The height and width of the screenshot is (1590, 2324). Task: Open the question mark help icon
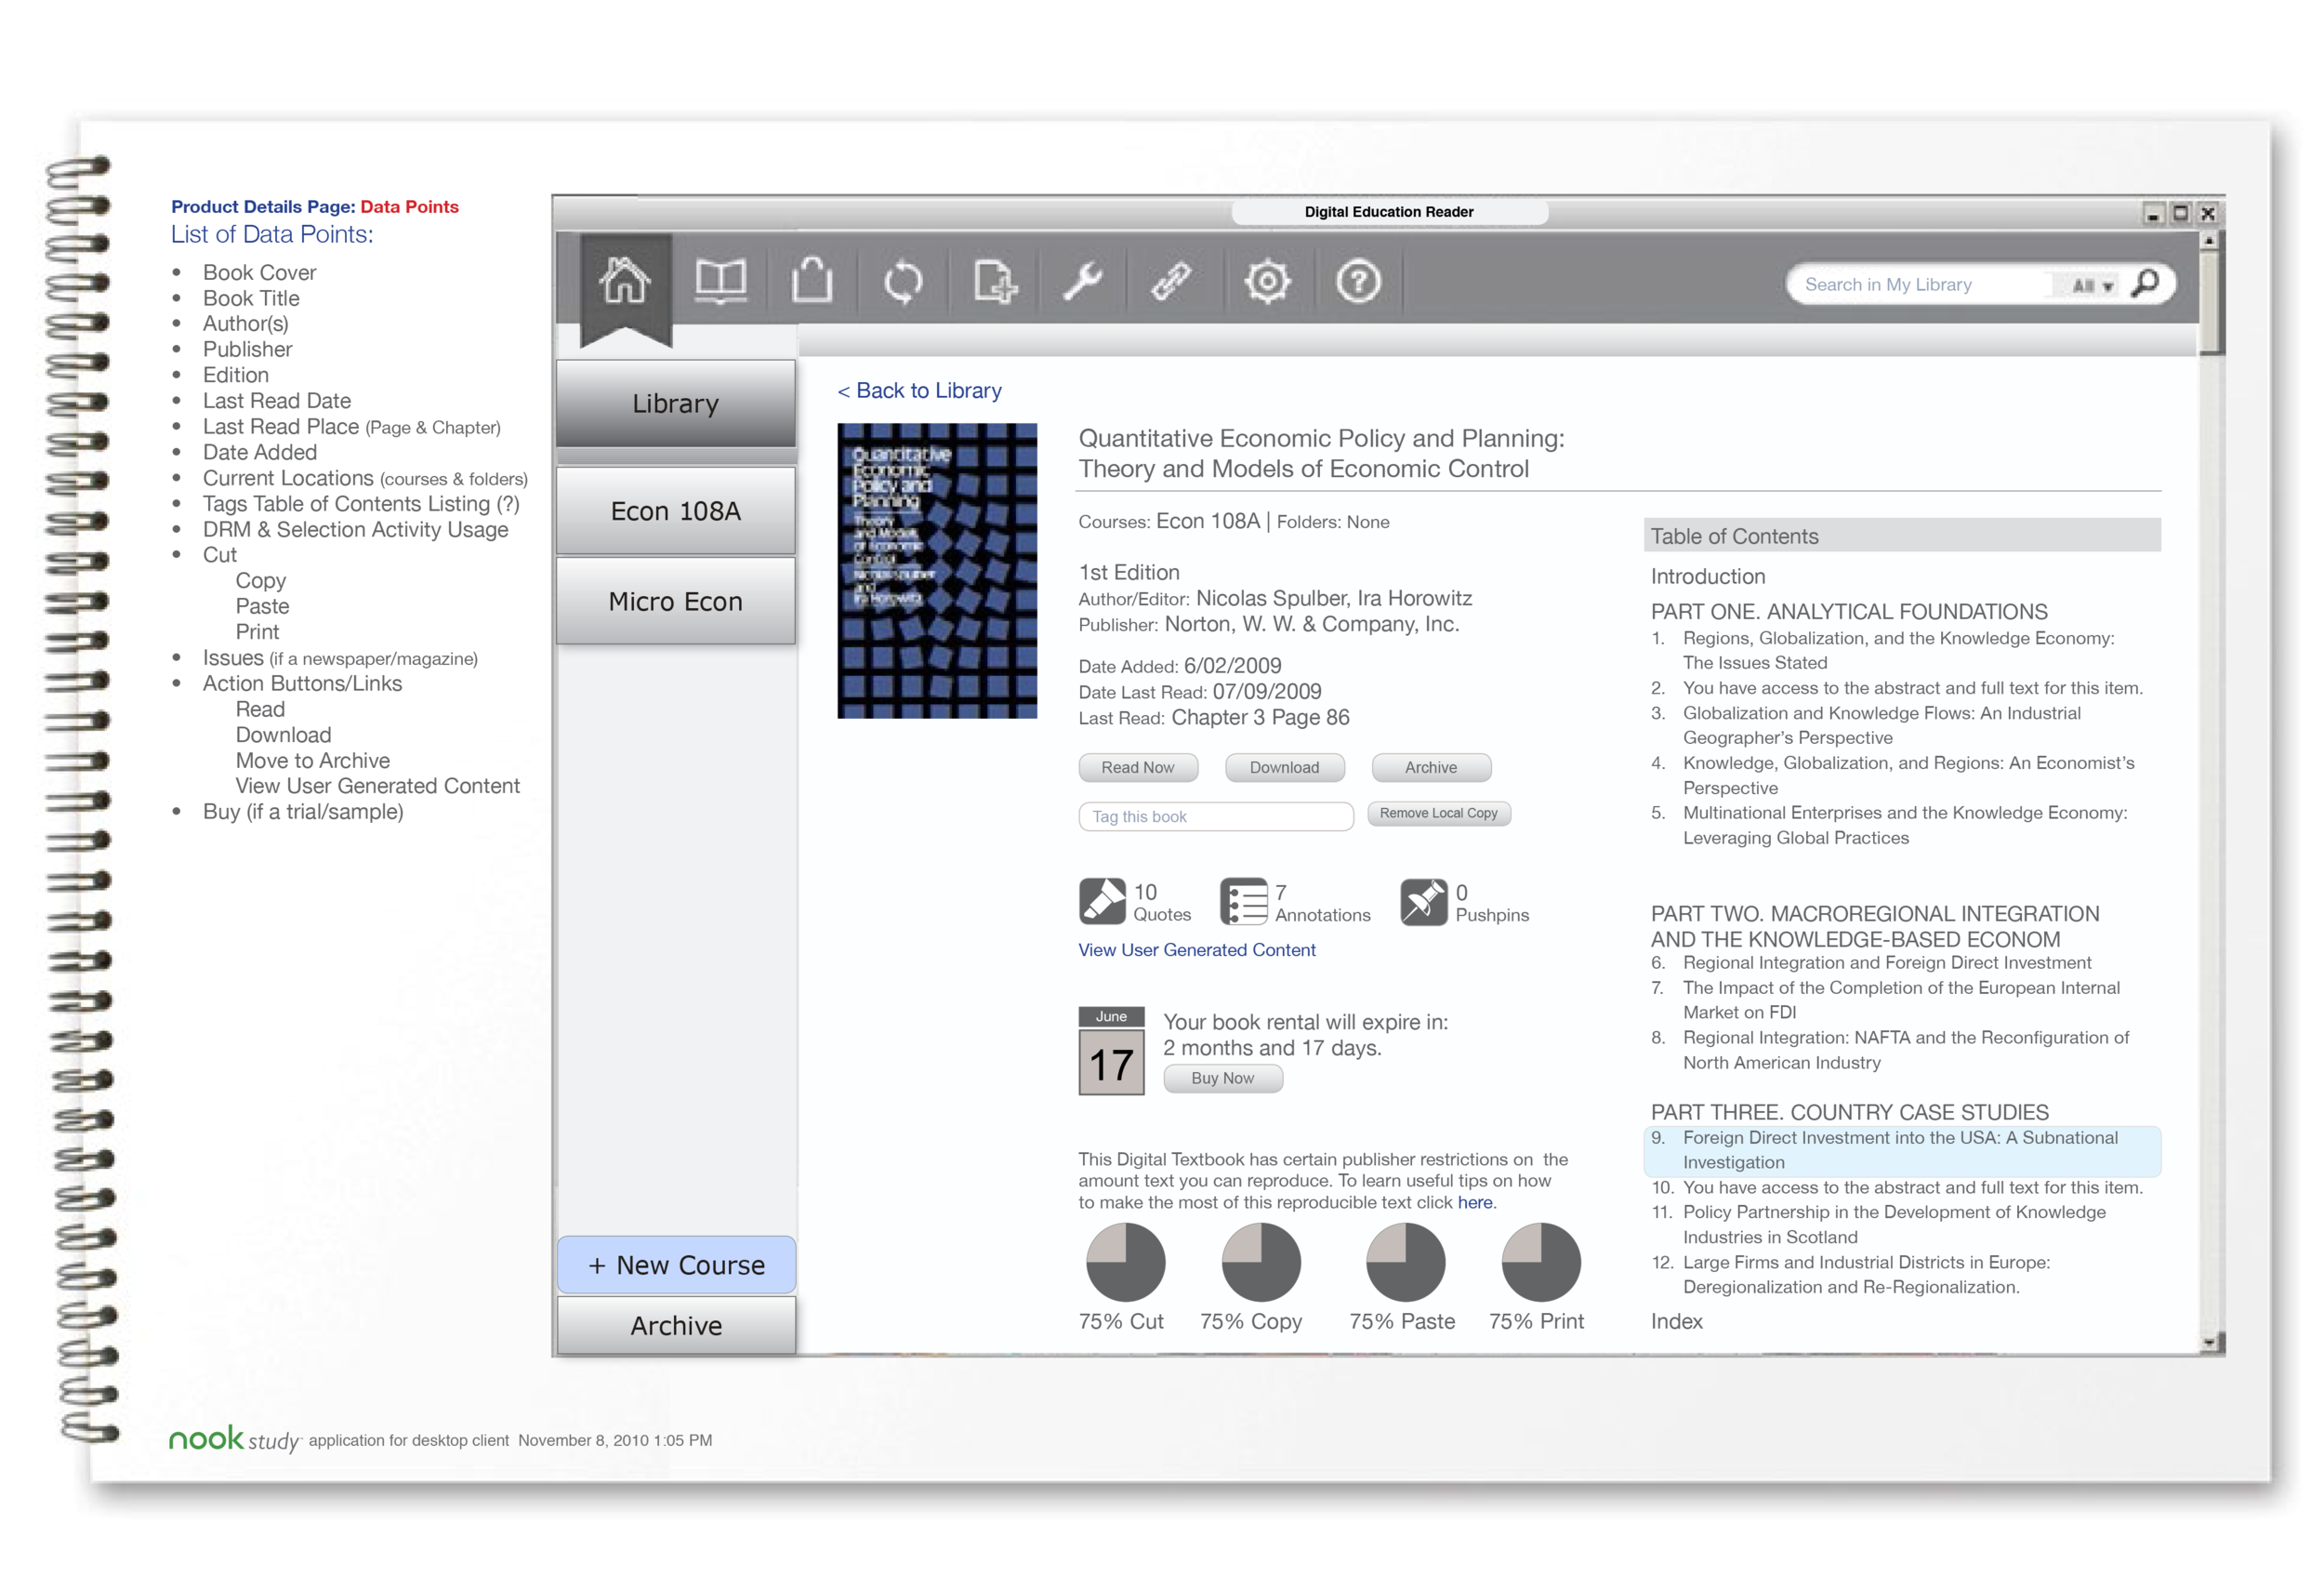coord(1358,282)
